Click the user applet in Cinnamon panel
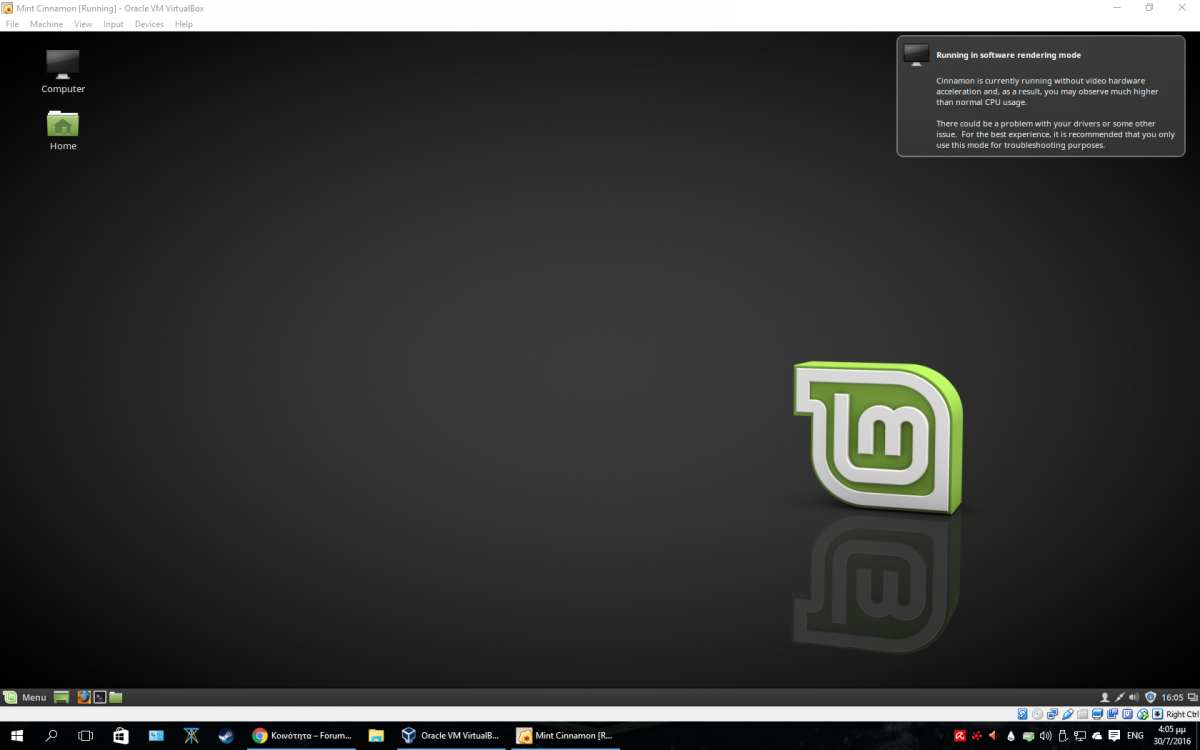This screenshot has width=1200, height=750. click(1105, 697)
